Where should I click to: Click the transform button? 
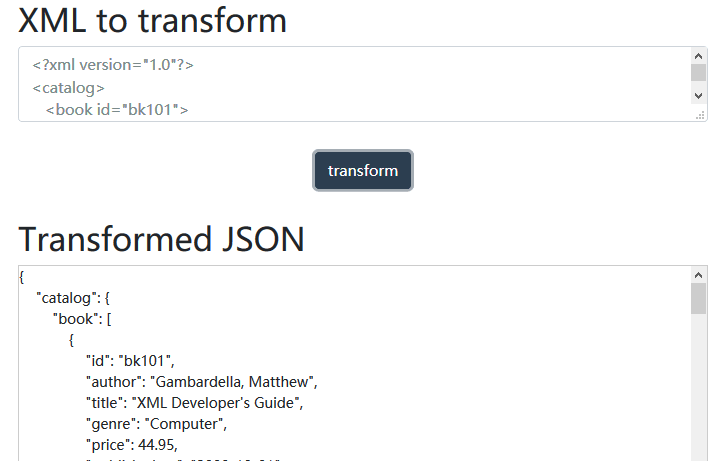coord(362,171)
